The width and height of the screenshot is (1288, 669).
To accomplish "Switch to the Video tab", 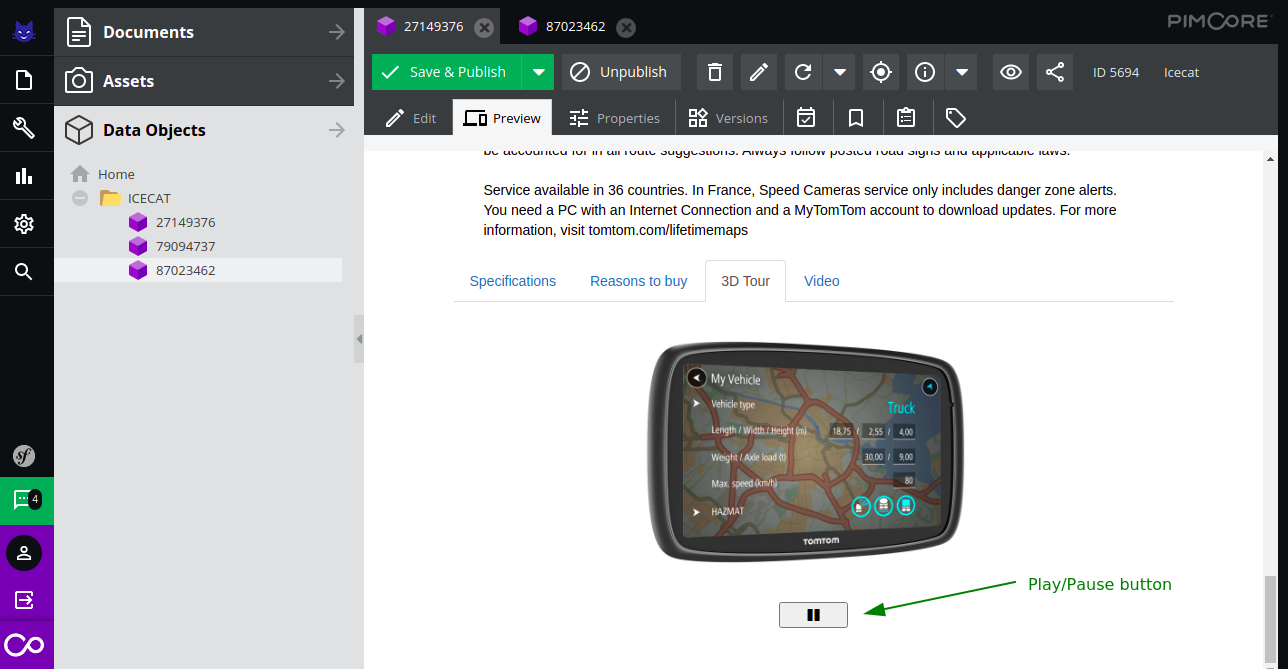I will 822,281.
